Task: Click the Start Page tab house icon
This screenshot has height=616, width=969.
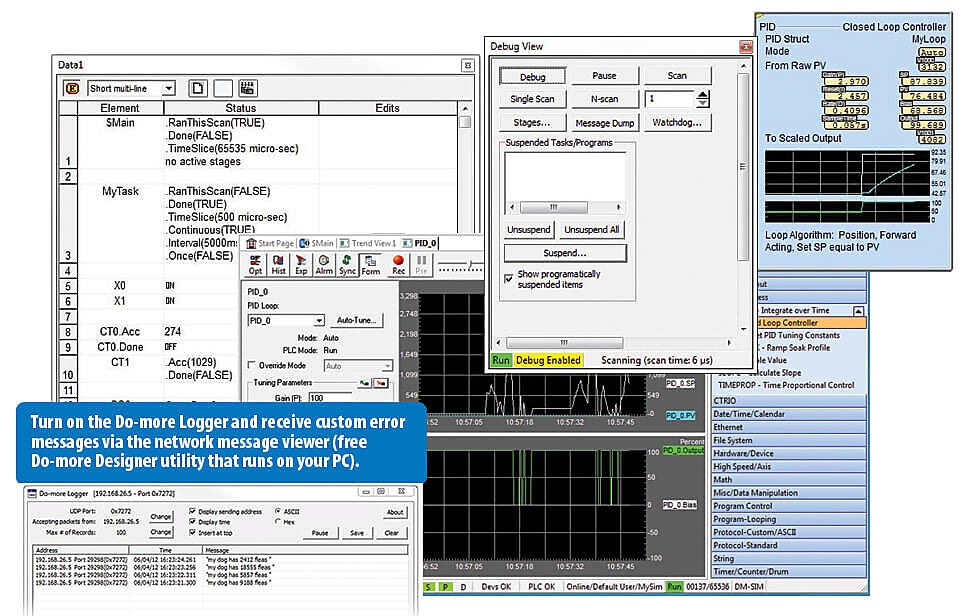Action: (252, 243)
